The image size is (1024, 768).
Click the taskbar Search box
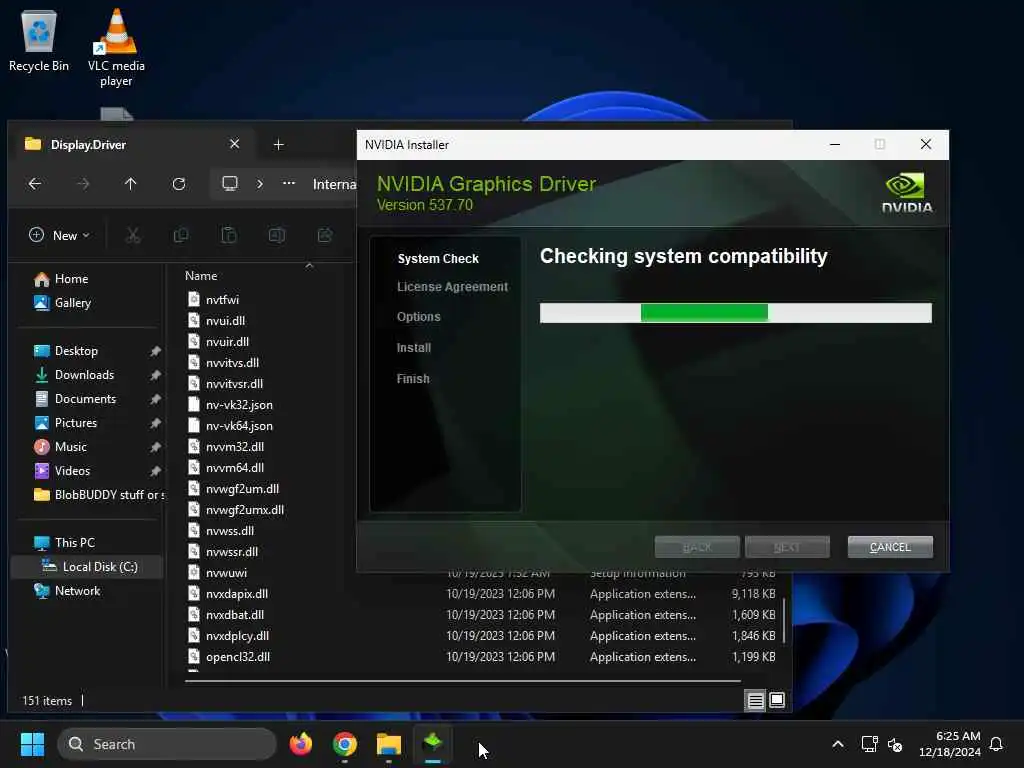pyautogui.click(x=167, y=744)
